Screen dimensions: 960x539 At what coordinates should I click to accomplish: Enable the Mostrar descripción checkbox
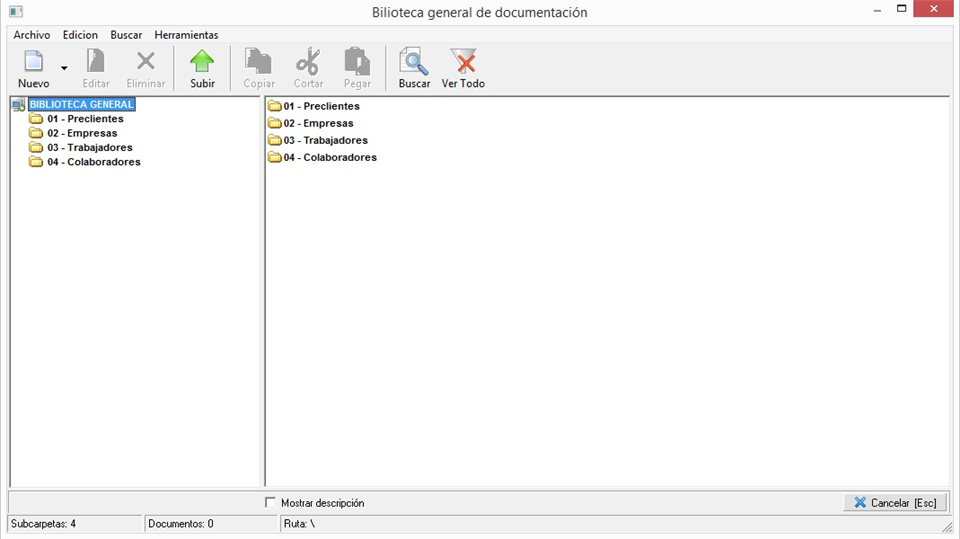click(x=271, y=503)
